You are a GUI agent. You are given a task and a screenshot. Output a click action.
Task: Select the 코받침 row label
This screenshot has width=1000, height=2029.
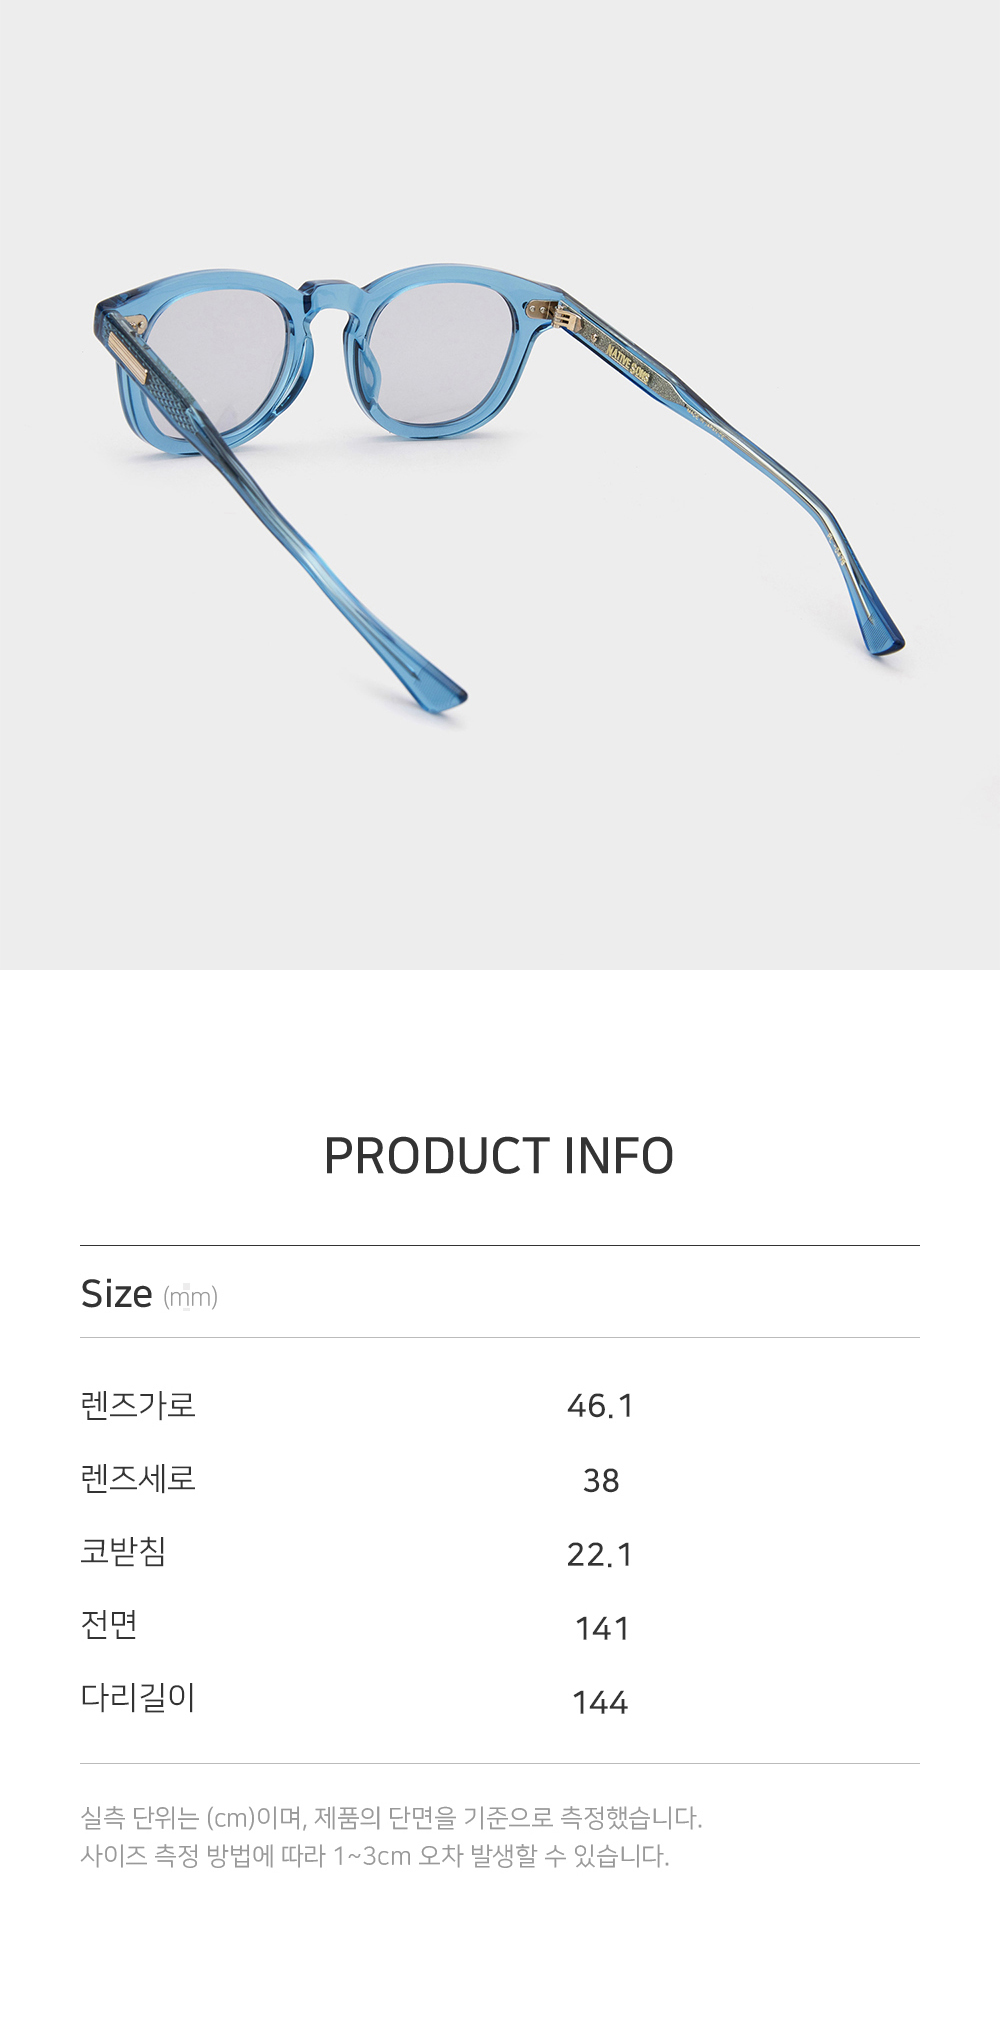coord(123,1551)
